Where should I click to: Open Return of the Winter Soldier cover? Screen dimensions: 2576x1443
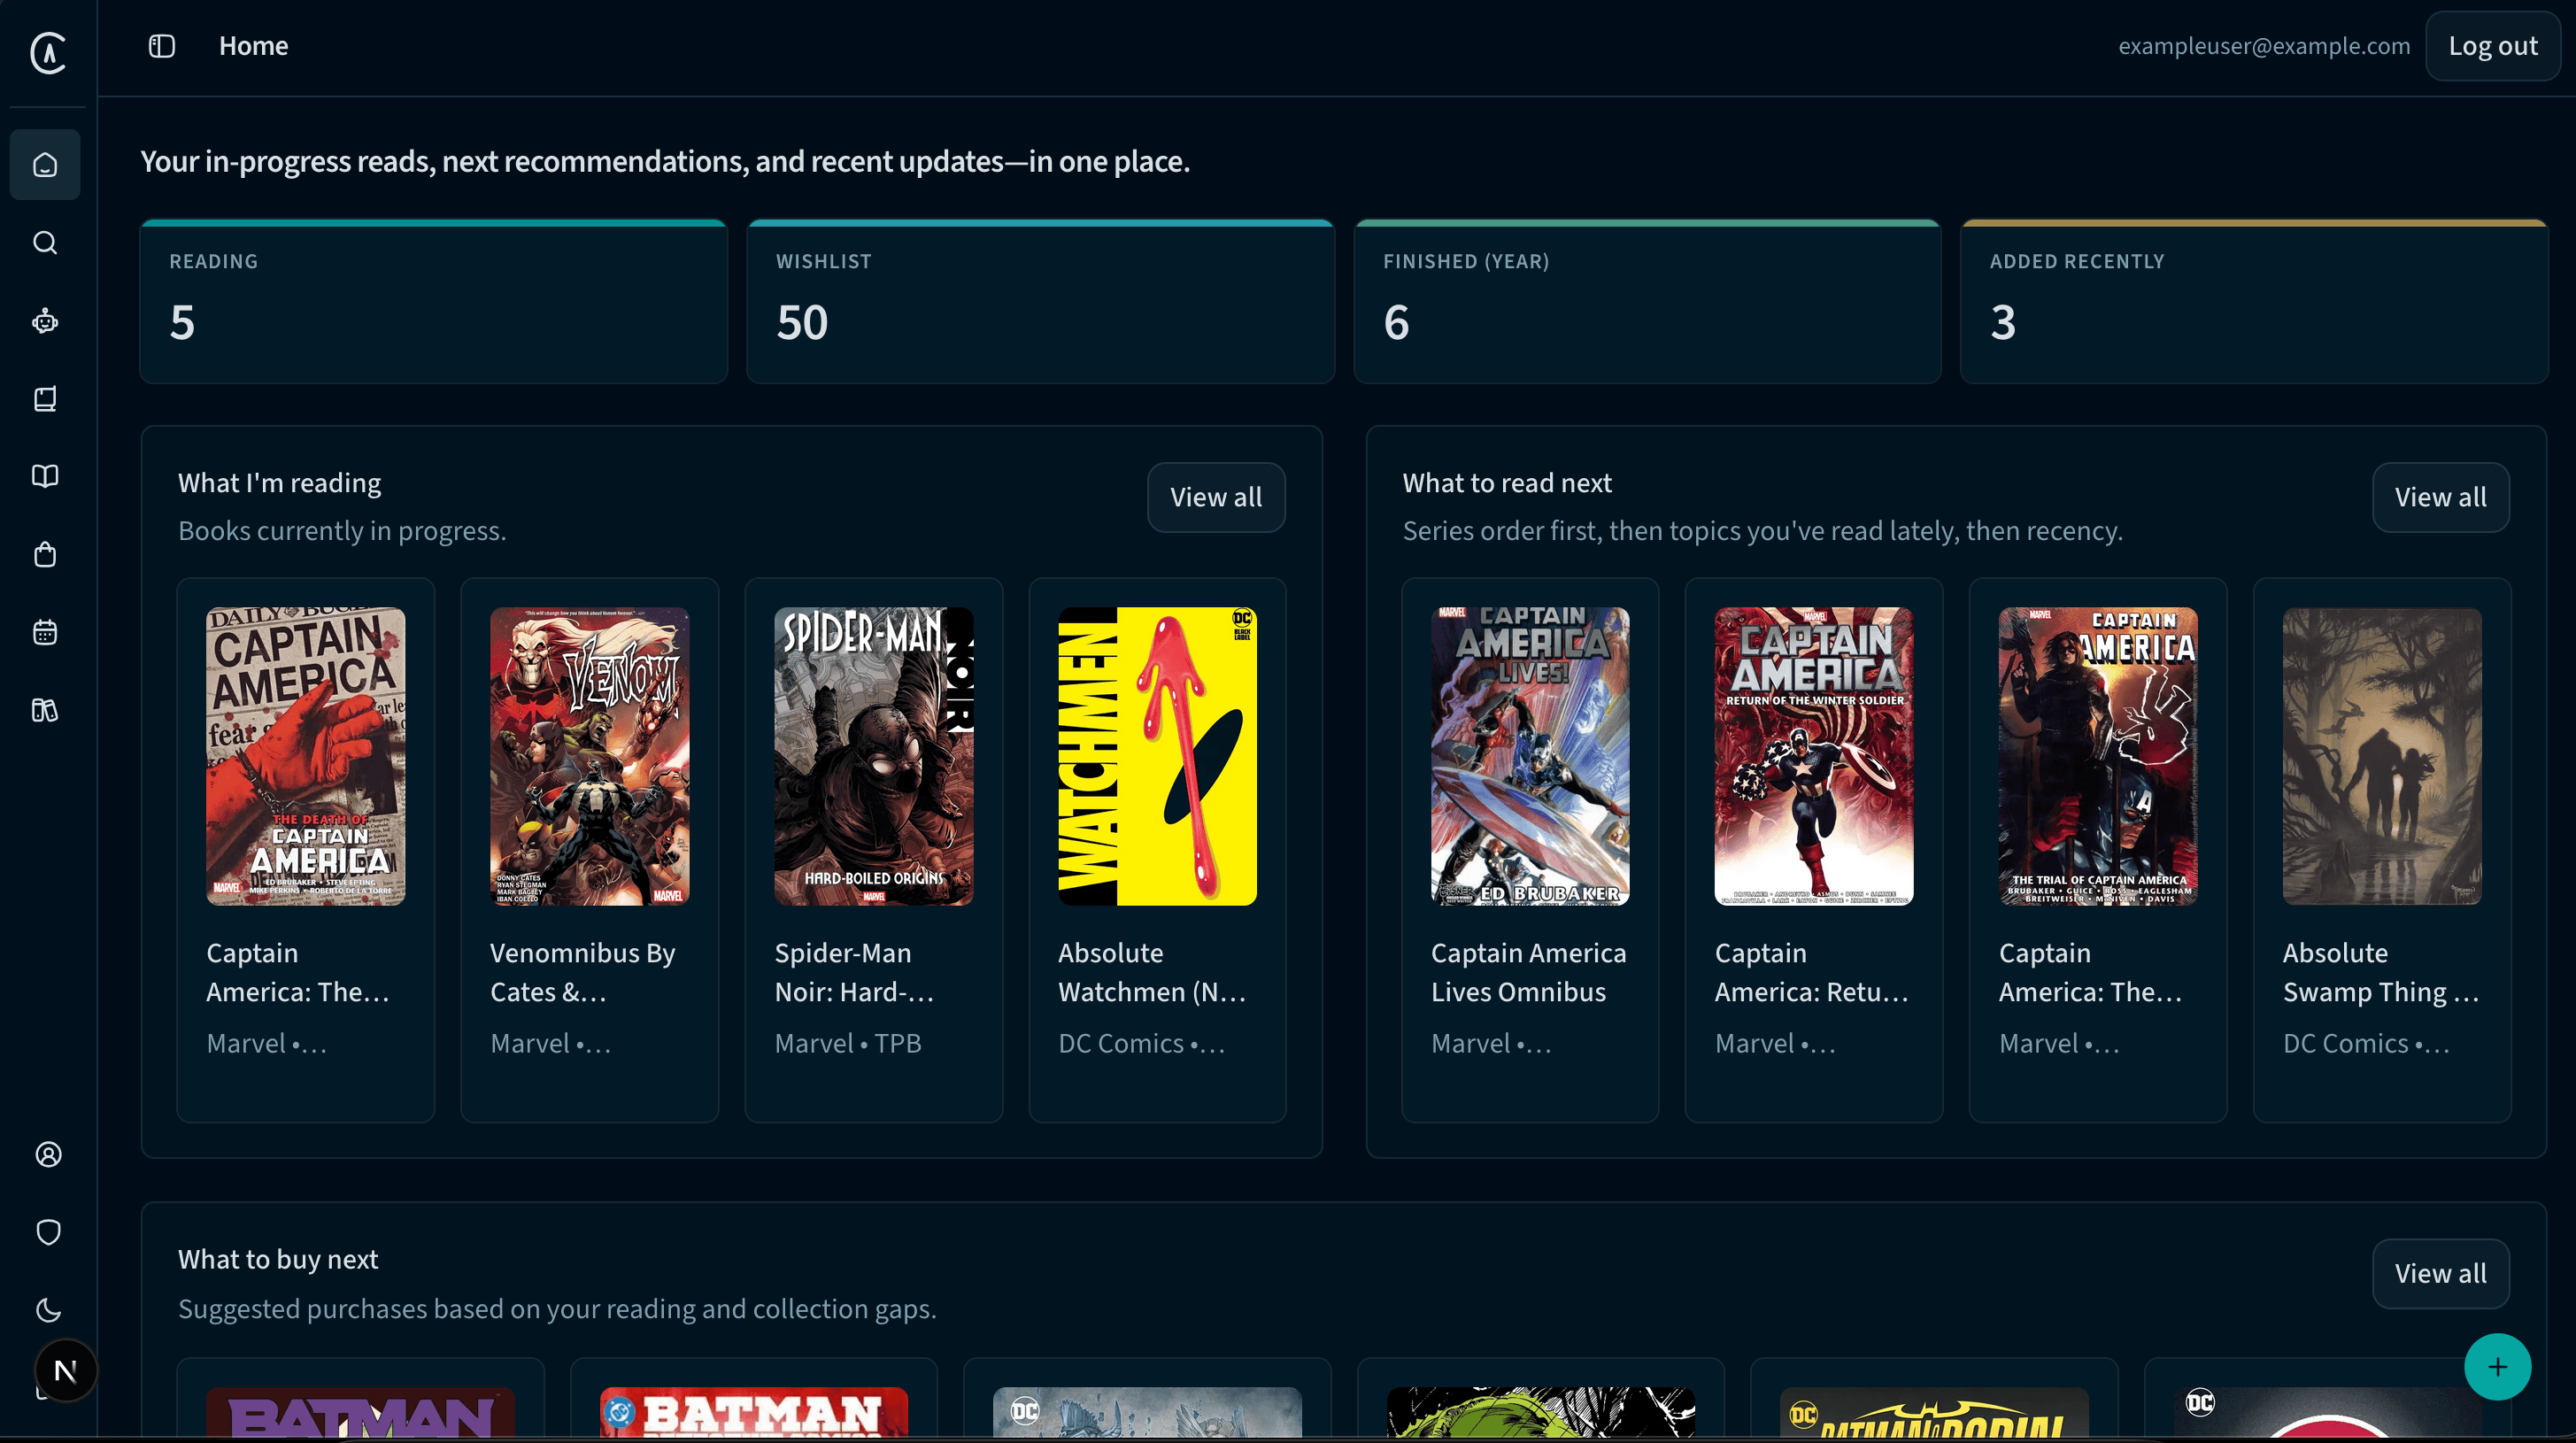pyautogui.click(x=1814, y=756)
